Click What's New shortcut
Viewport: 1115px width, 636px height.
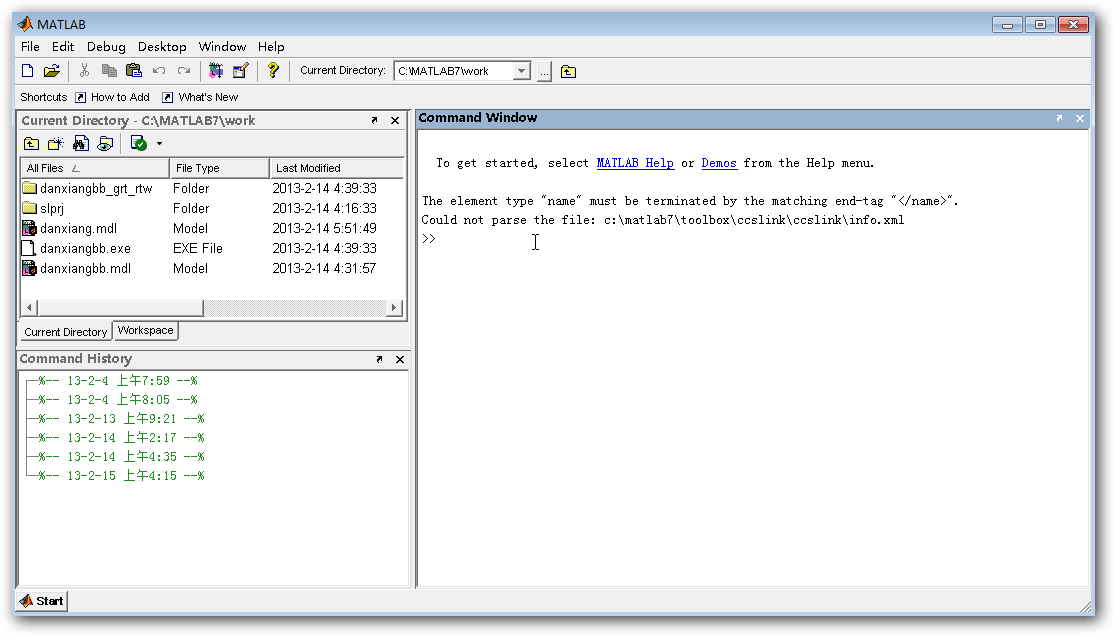pos(200,97)
